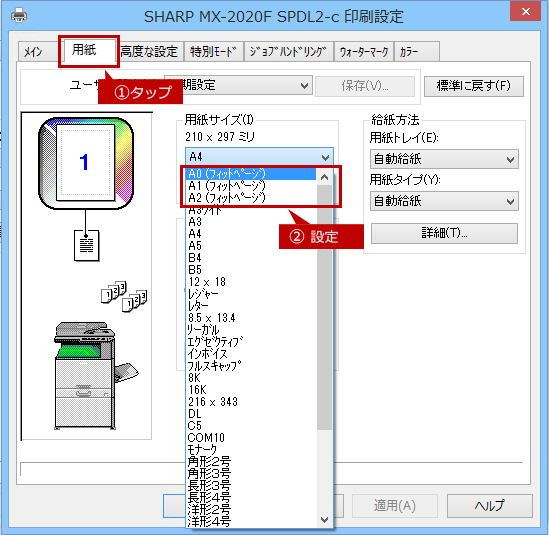Screen dimensions: 549x535
Task: Click the document page icon below preview
Action: coord(86,245)
